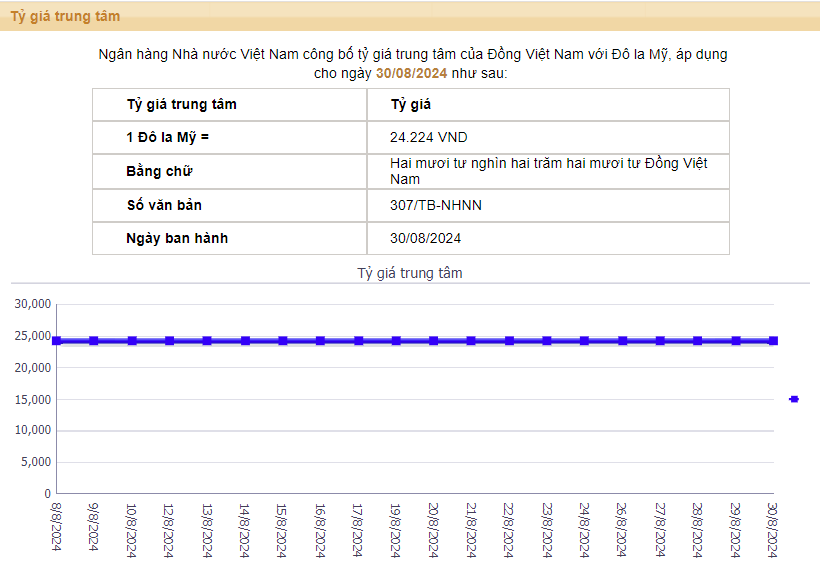Click the y-axis label 5,000
Screen dimensions: 820x578
coord(36,462)
